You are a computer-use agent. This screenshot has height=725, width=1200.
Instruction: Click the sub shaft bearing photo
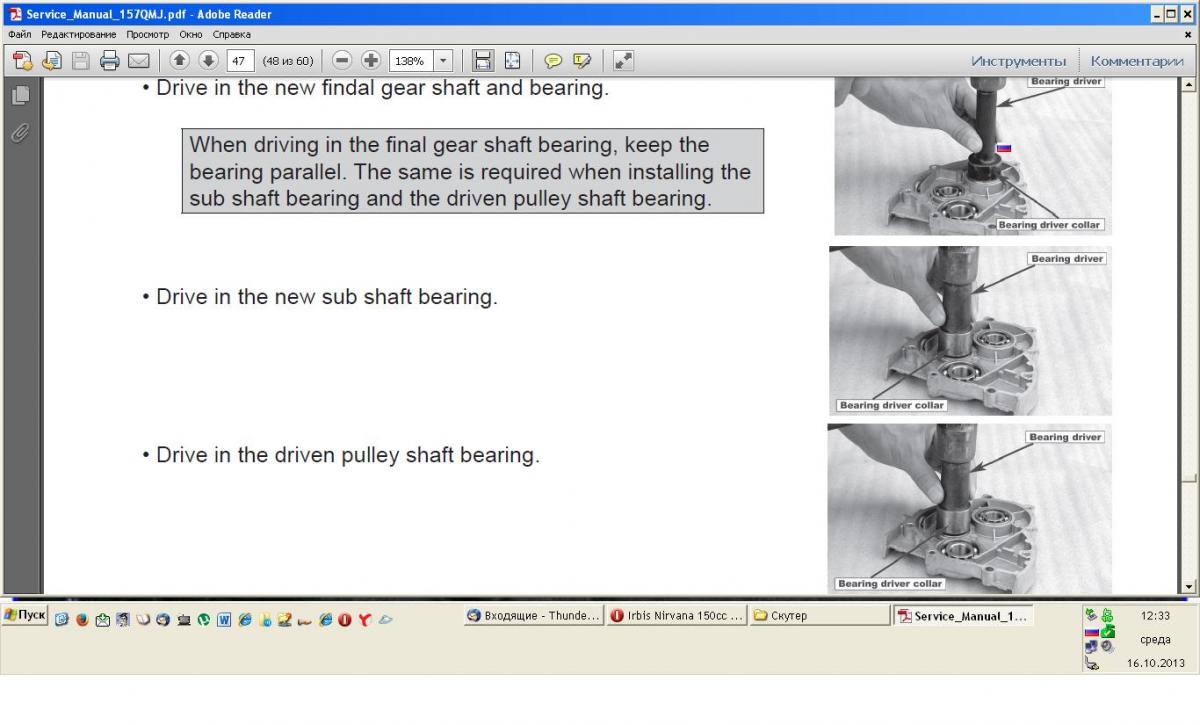(x=970, y=331)
